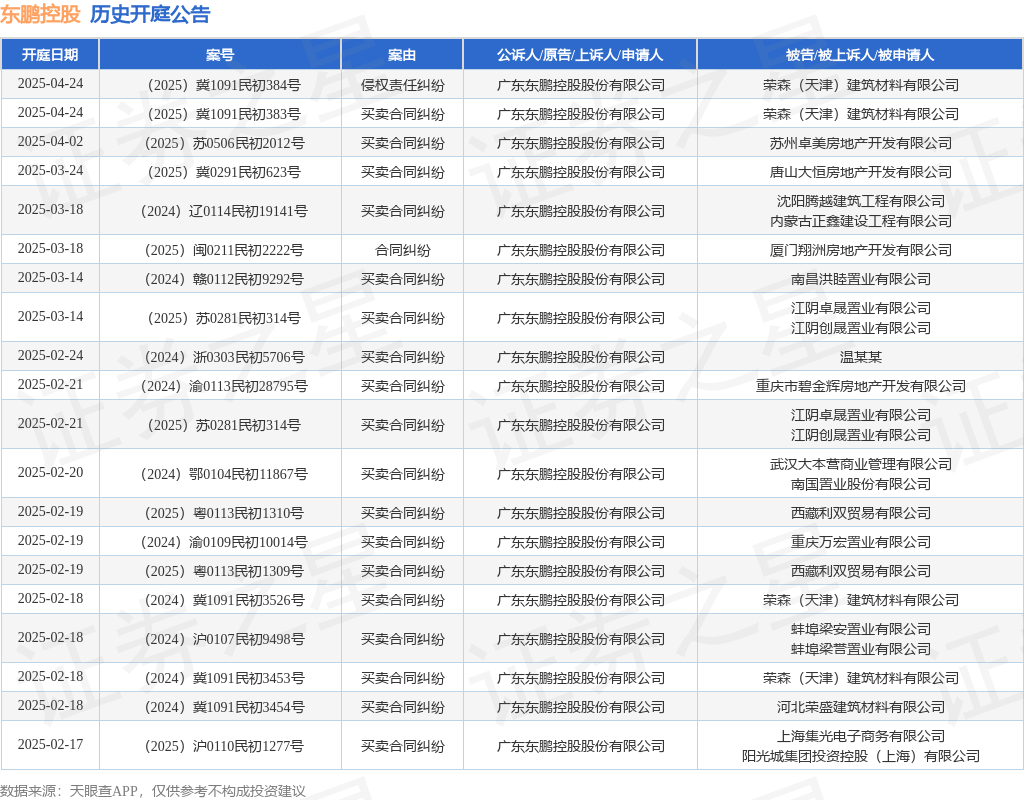The height and width of the screenshot is (800, 1024).
Task: Click the 数据来源 天眼查APP footer note
Action: [x=153, y=791]
